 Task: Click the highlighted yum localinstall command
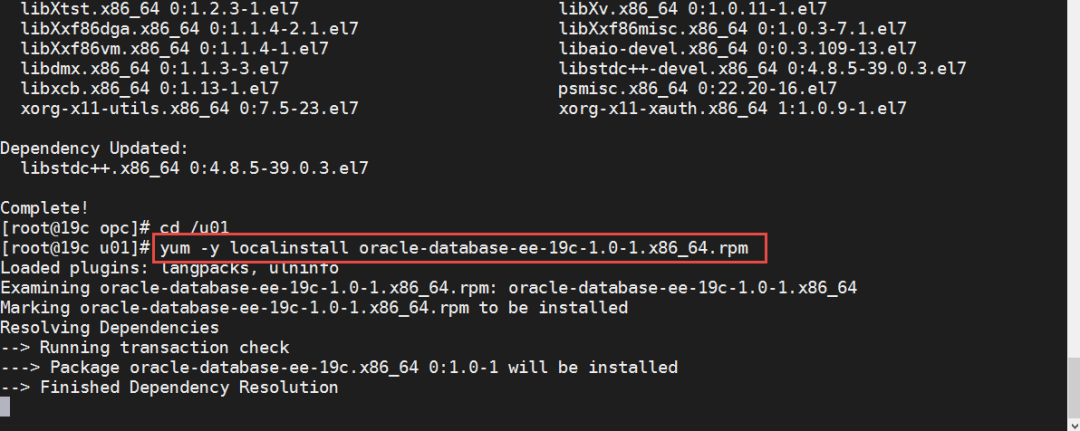click(462, 247)
